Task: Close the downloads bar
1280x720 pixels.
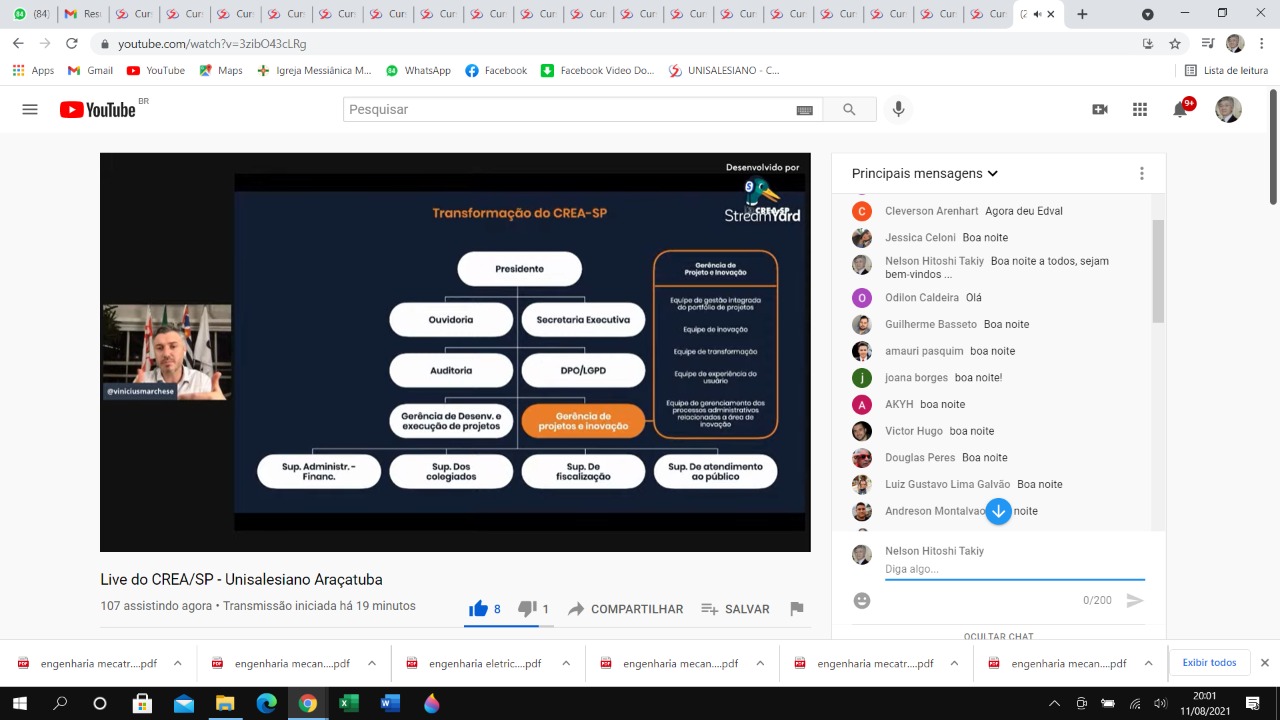Action: point(1264,663)
